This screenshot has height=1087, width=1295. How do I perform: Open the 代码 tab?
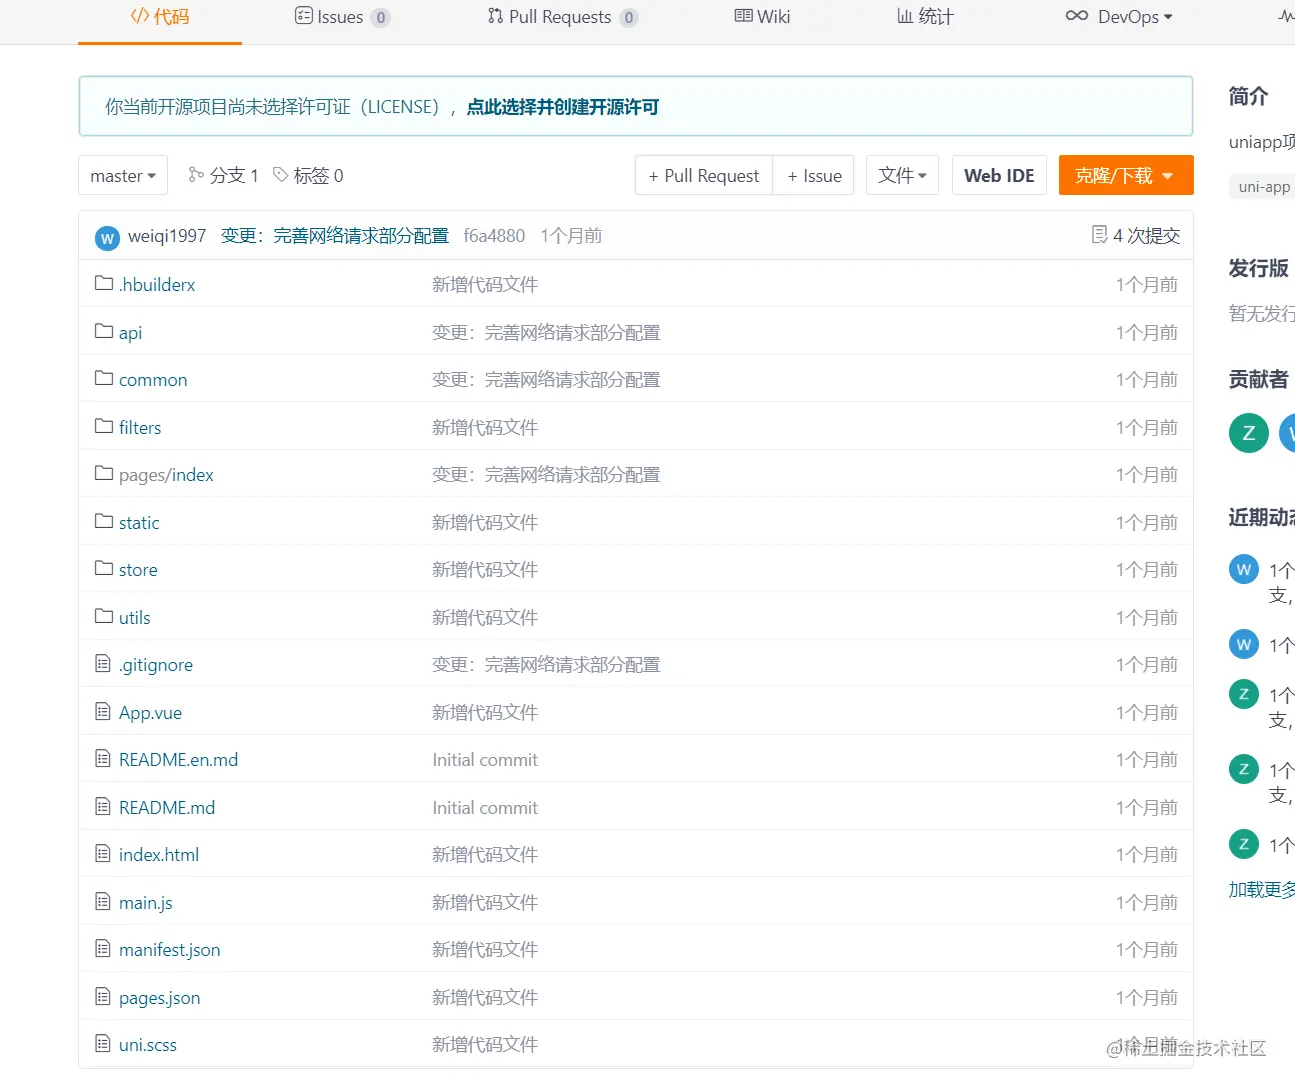pyautogui.click(x=160, y=17)
